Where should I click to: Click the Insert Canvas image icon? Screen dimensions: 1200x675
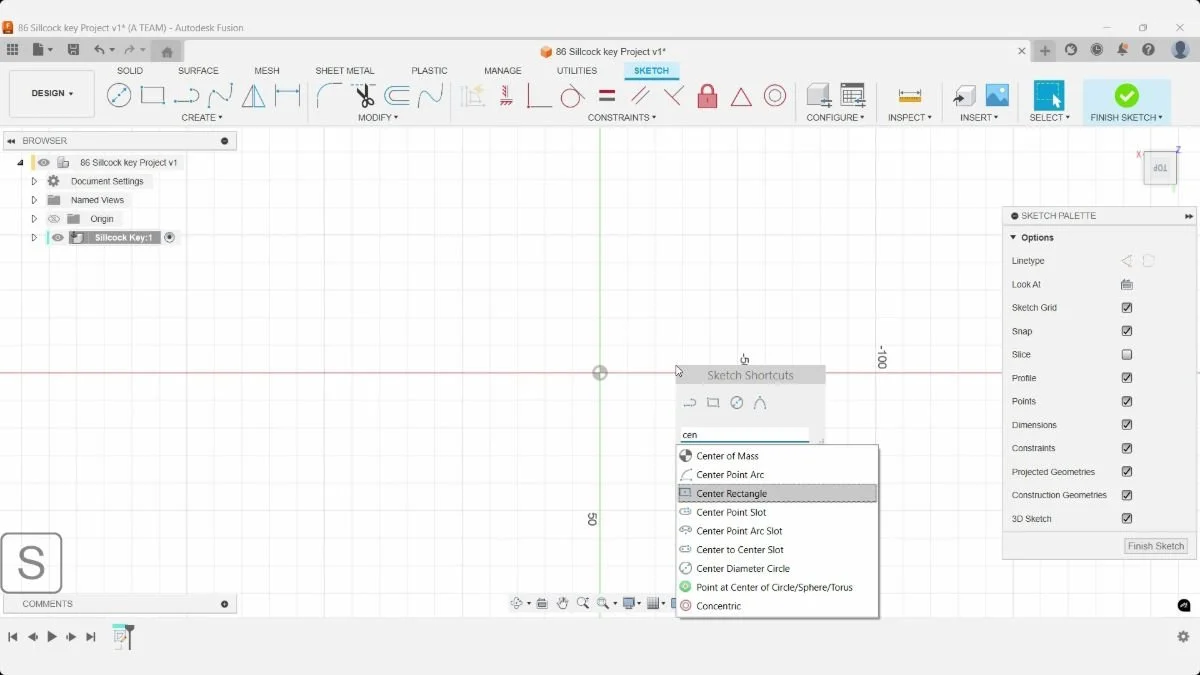pyautogui.click(x=997, y=95)
